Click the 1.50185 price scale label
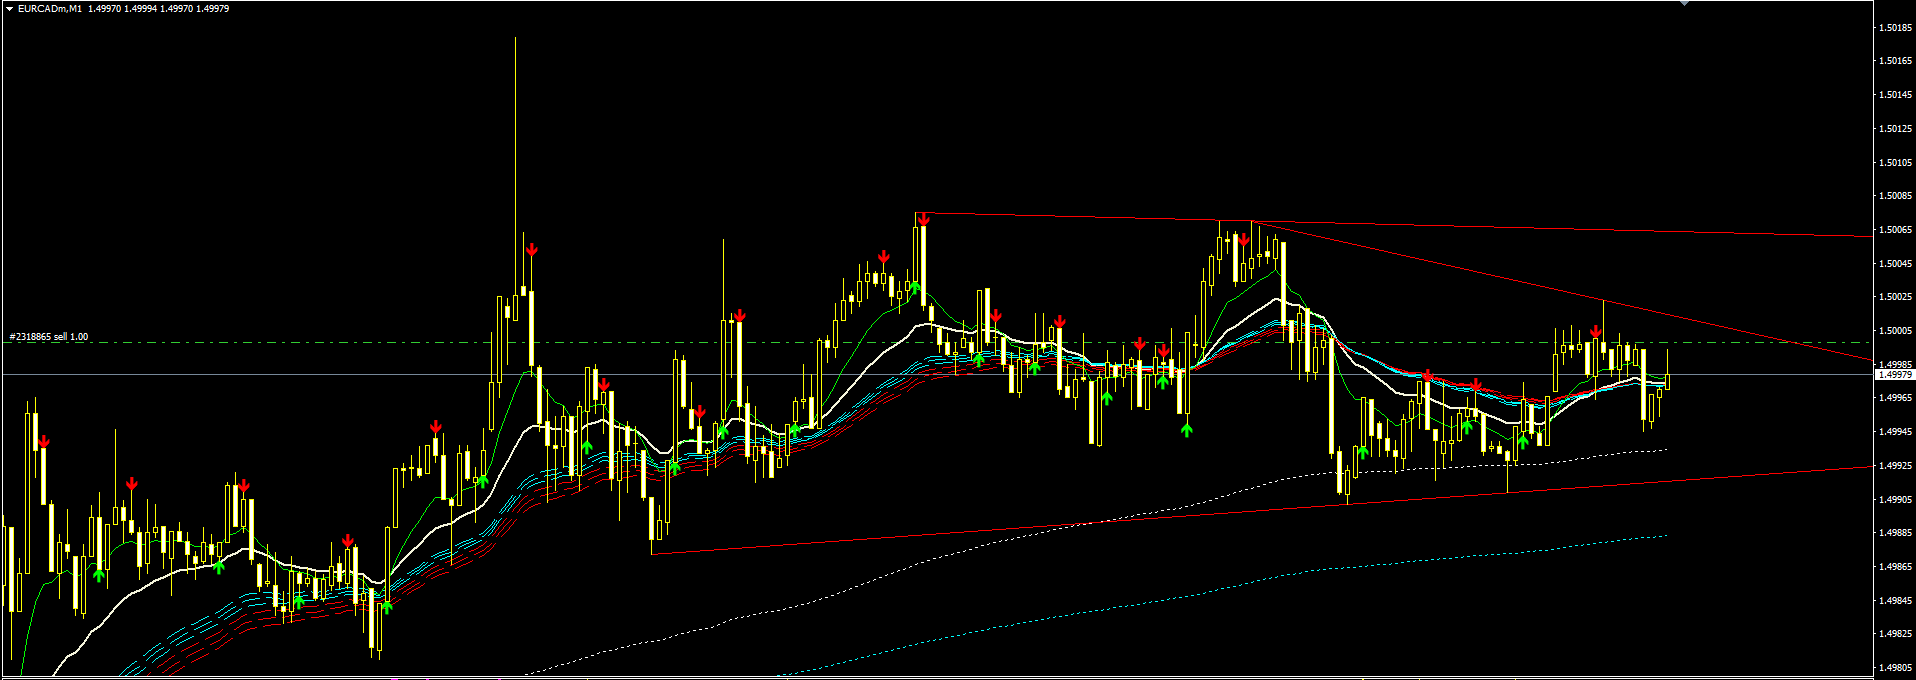 [x=1896, y=28]
